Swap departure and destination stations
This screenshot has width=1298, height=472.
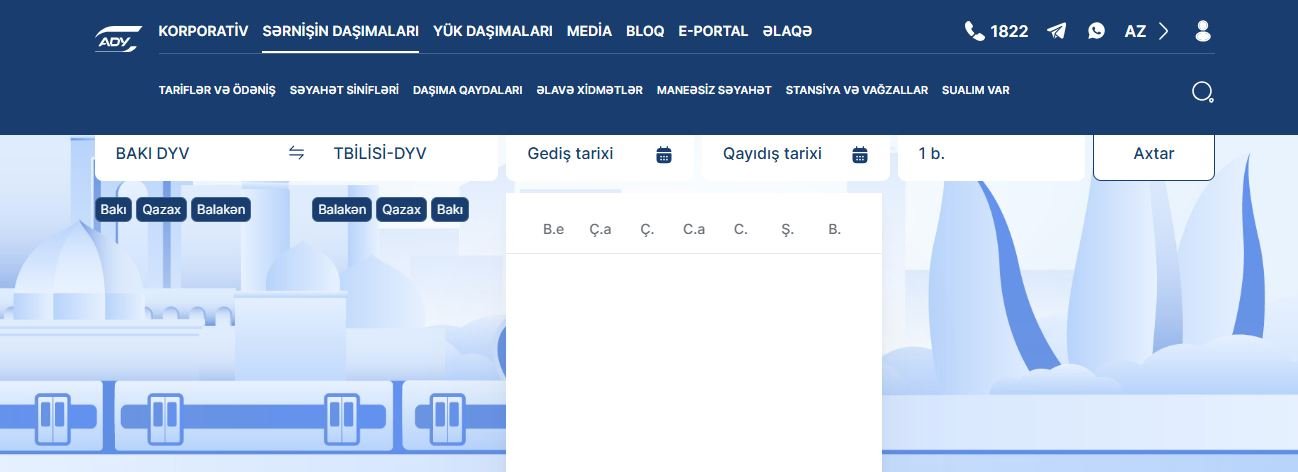pos(296,153)
